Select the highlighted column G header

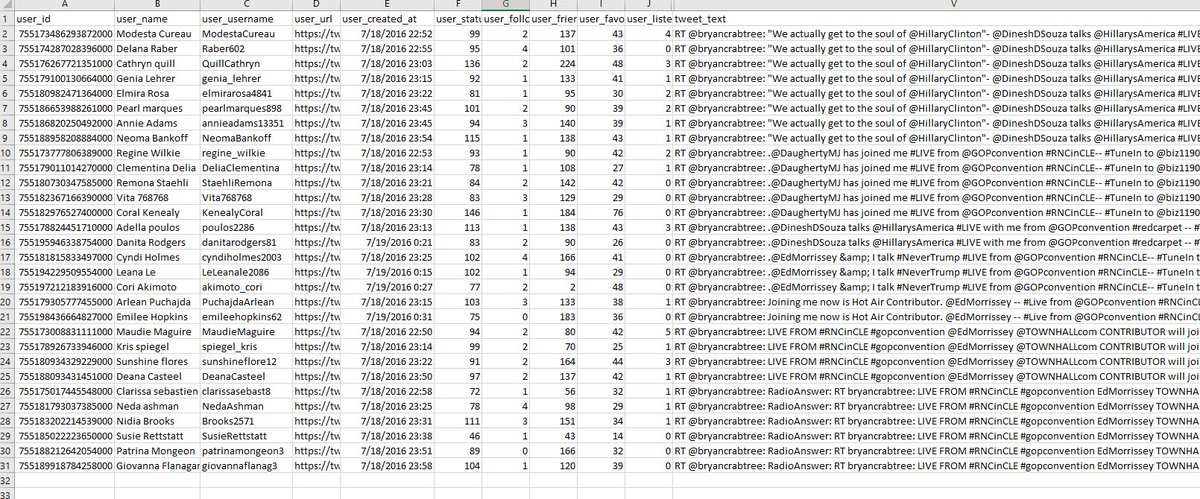[x=505, y=6]
